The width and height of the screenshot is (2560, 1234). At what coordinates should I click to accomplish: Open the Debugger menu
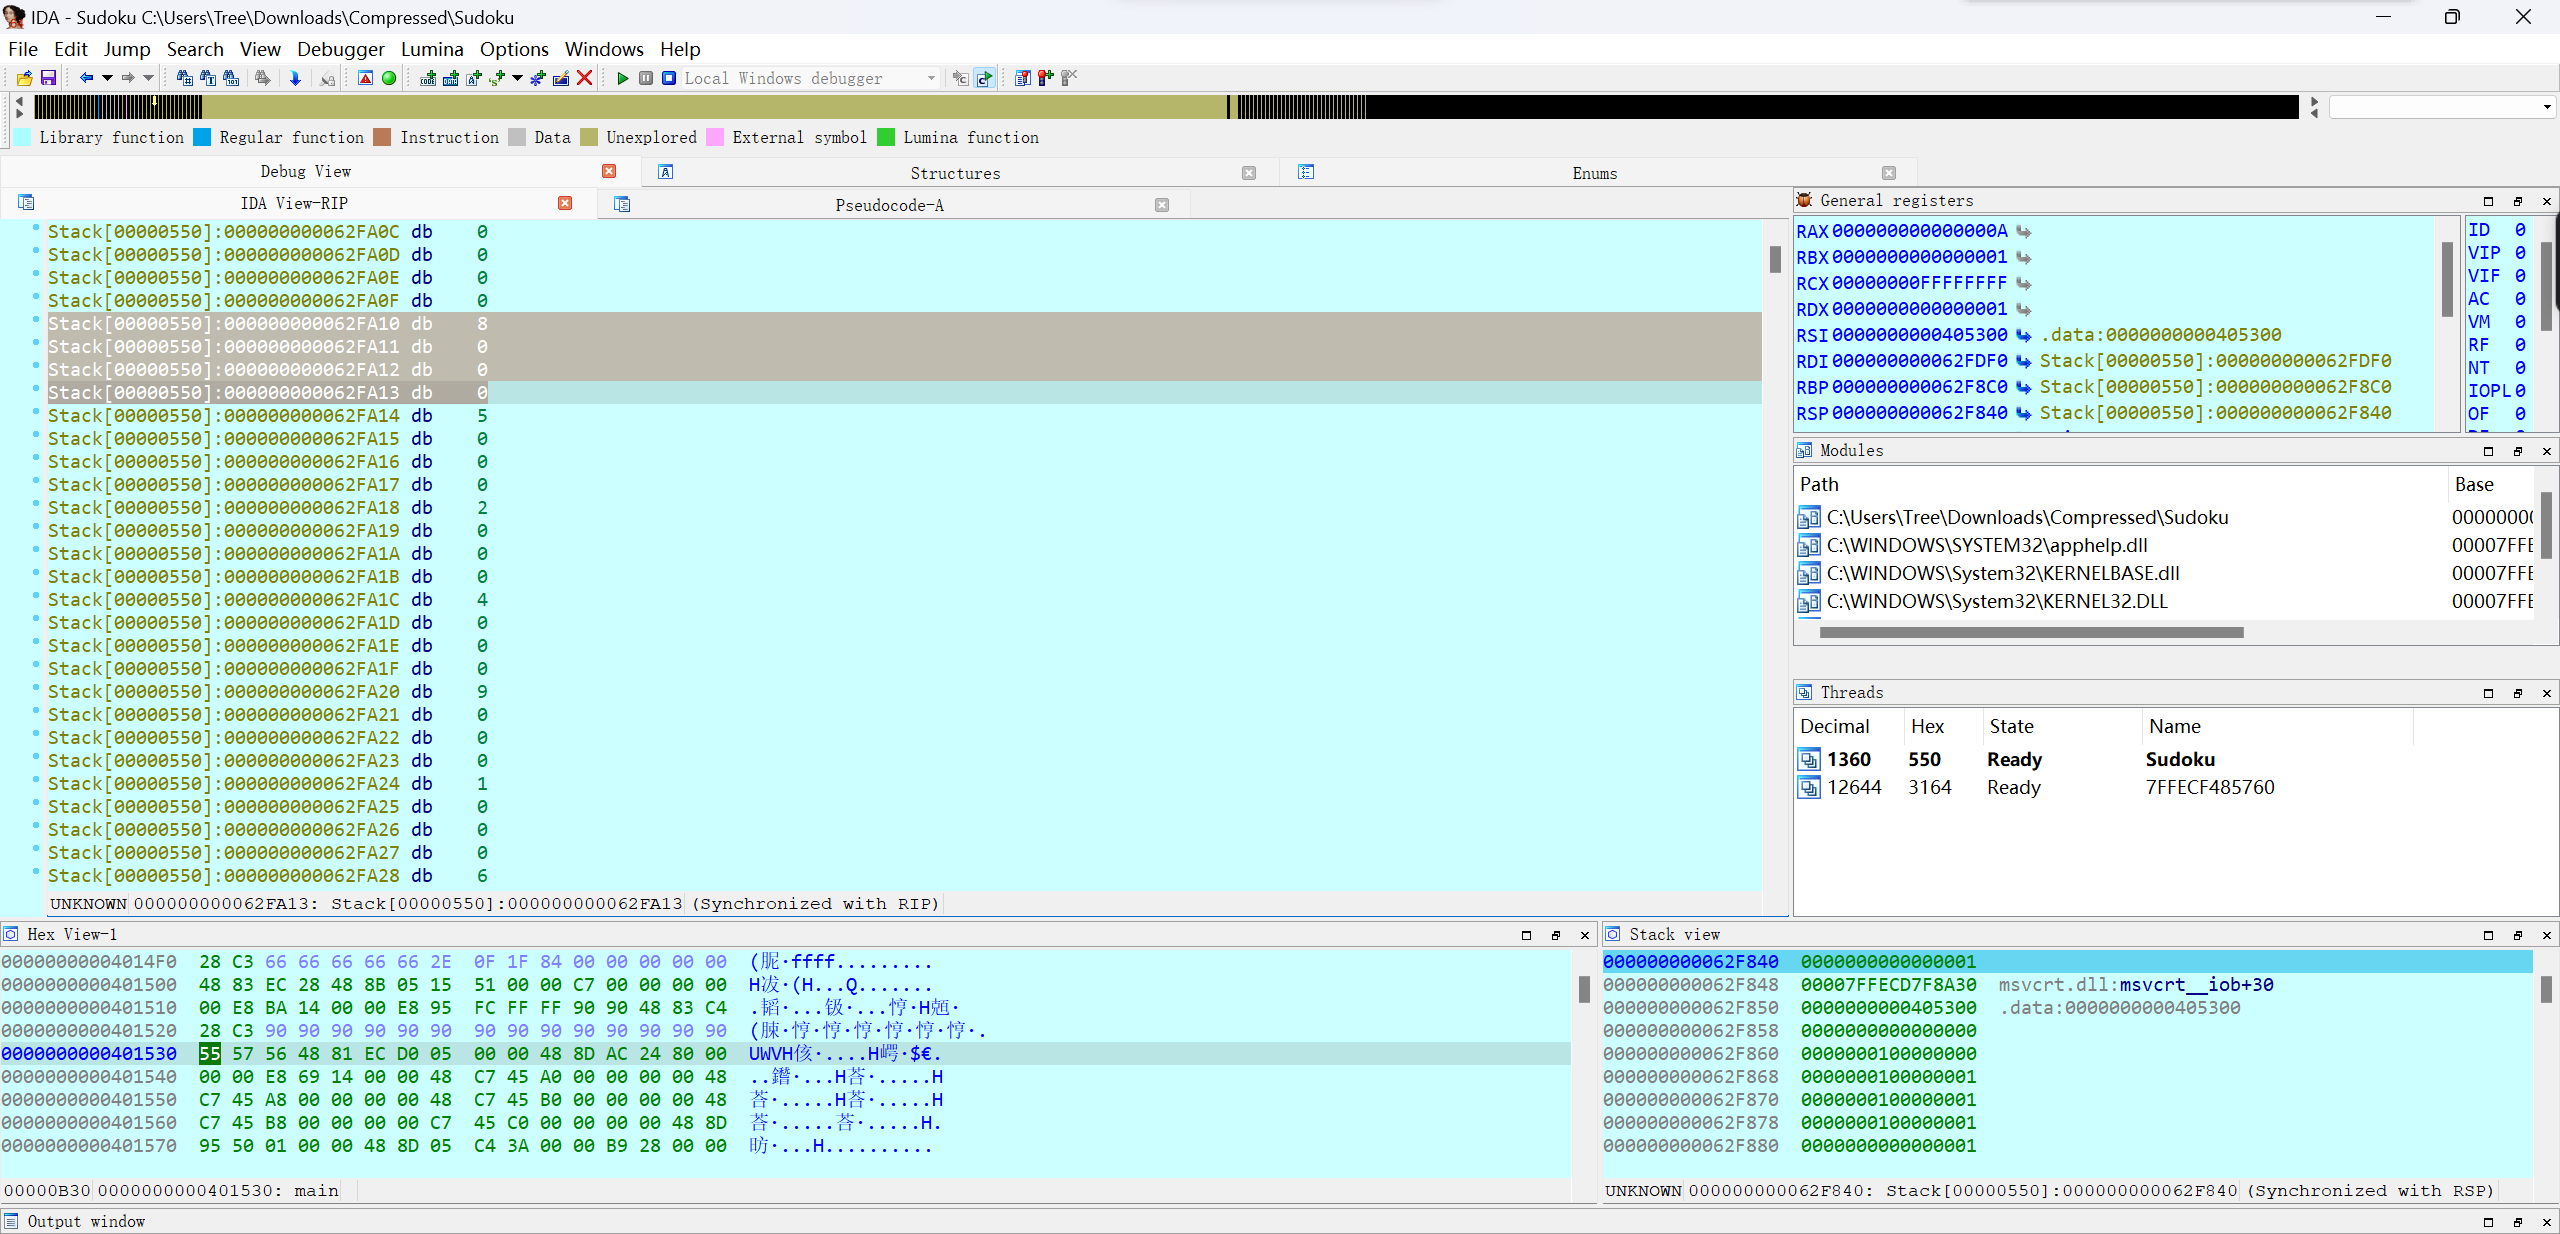340,49
